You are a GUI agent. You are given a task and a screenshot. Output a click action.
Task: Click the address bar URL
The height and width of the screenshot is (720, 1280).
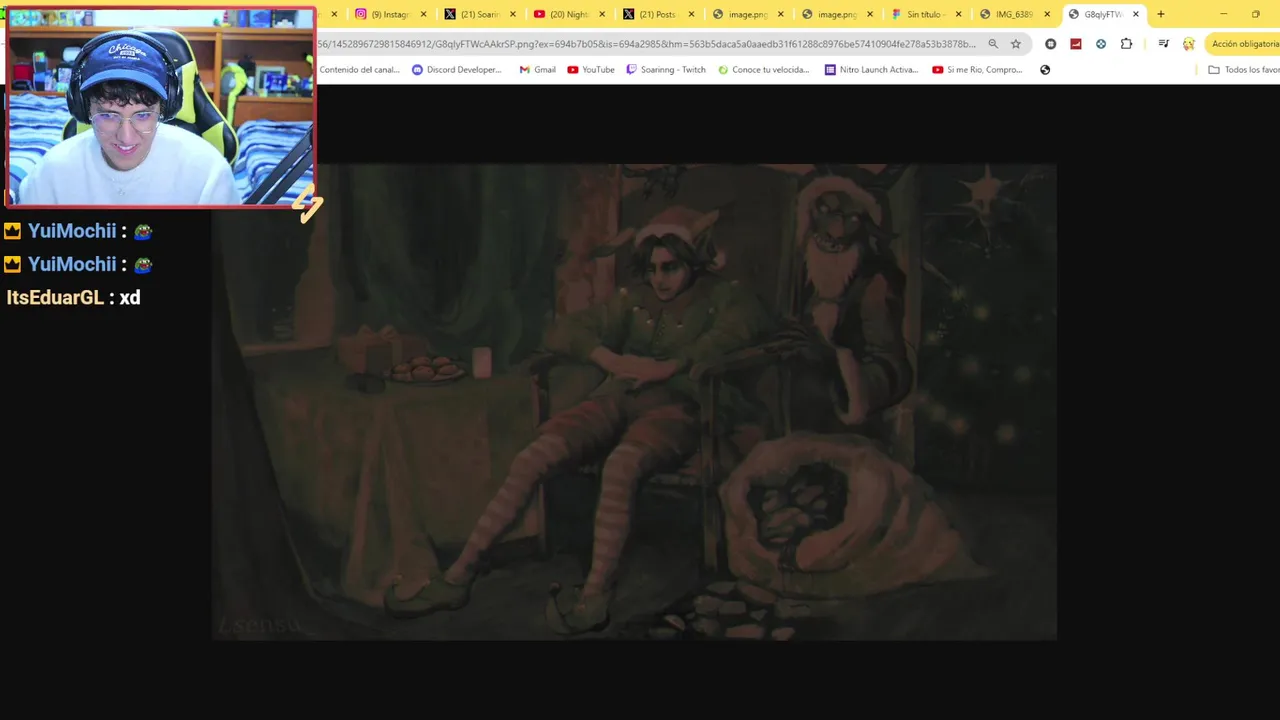coord(646,44)
